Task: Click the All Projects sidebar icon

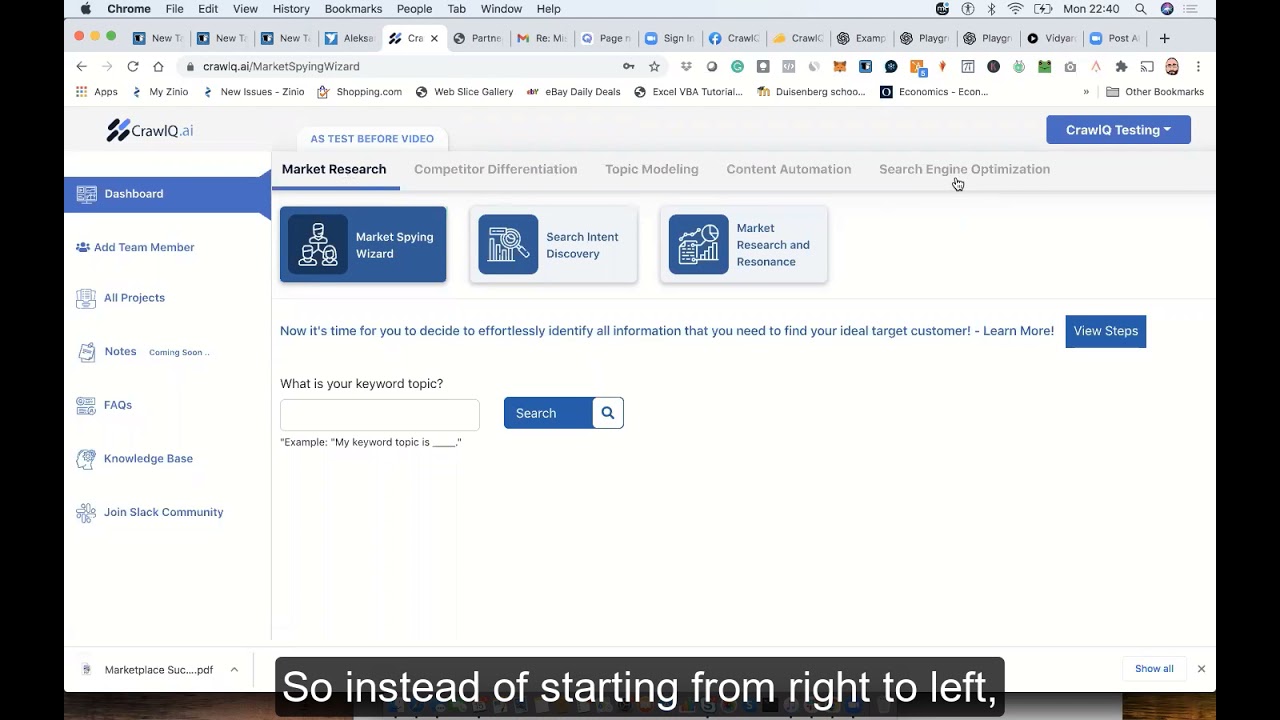Action: click(x=86, y=298)
